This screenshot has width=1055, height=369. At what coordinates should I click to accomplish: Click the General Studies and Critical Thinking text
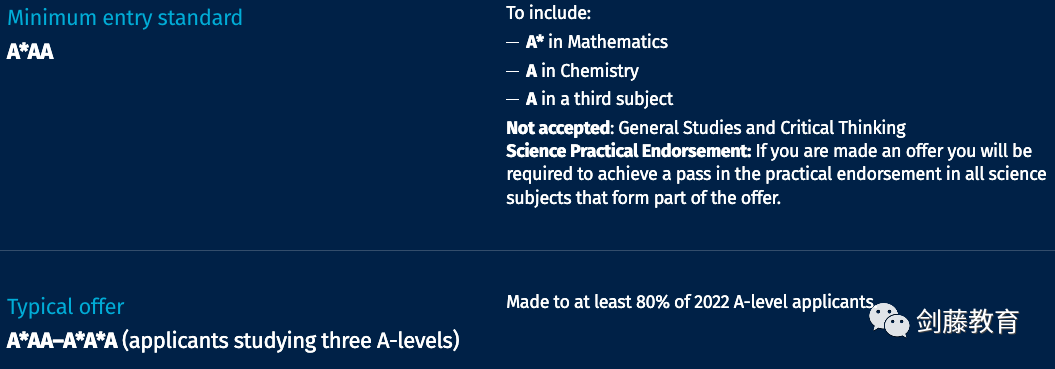pyautogui.click(x=762, y=127)
